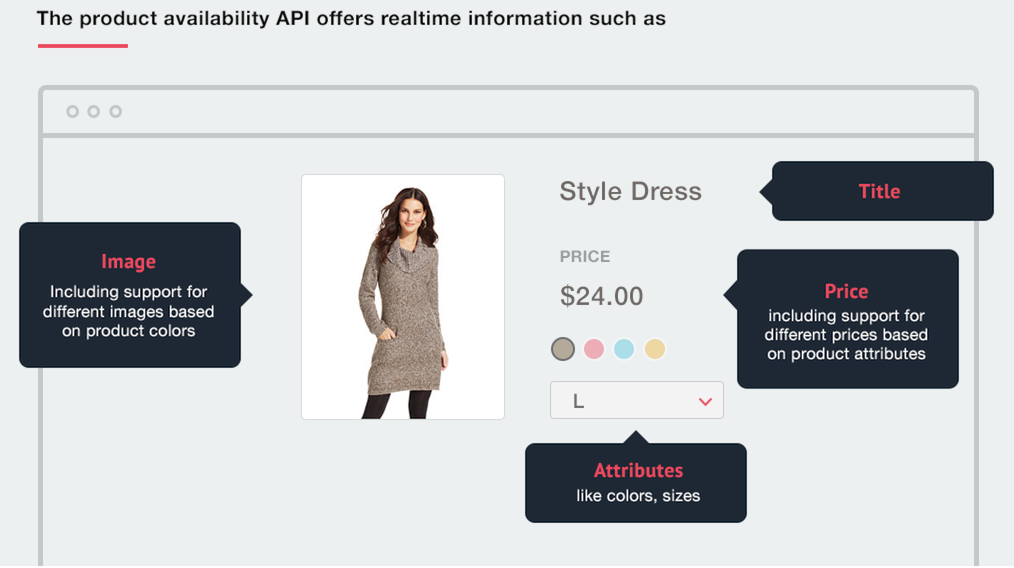Select the light blue color swatch
Image resolution: width=1014 pixels, height=568 pixels.
click(x=624, y=349)
